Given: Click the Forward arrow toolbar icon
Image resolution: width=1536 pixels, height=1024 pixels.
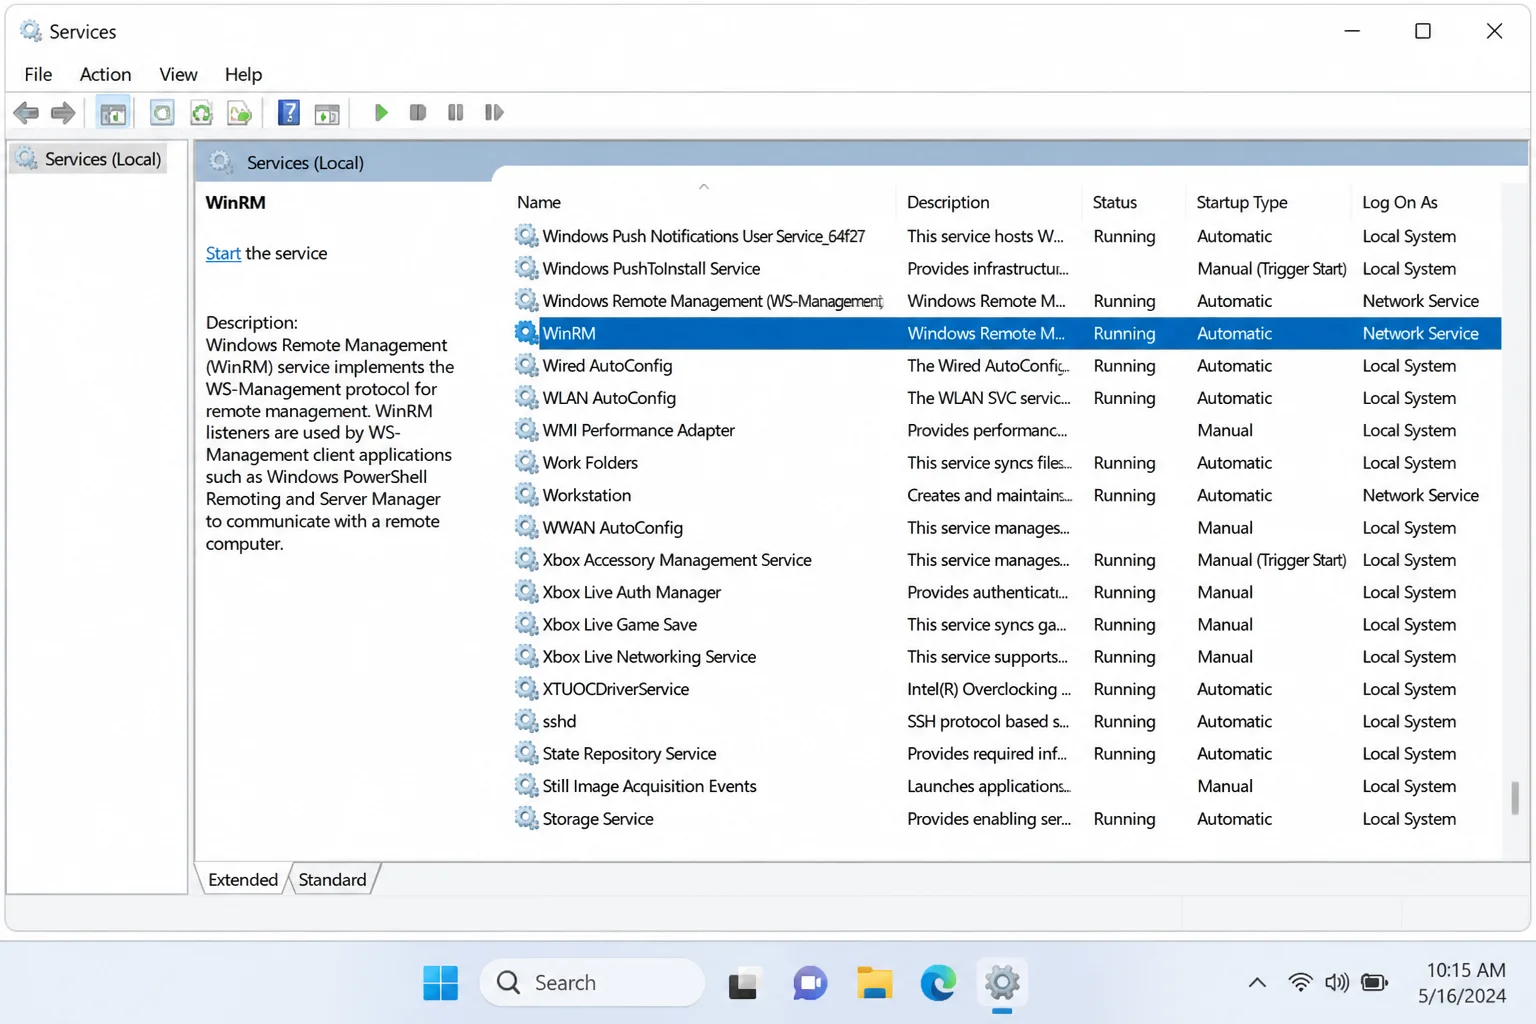Looking at the screenshot, I should 63,113.
